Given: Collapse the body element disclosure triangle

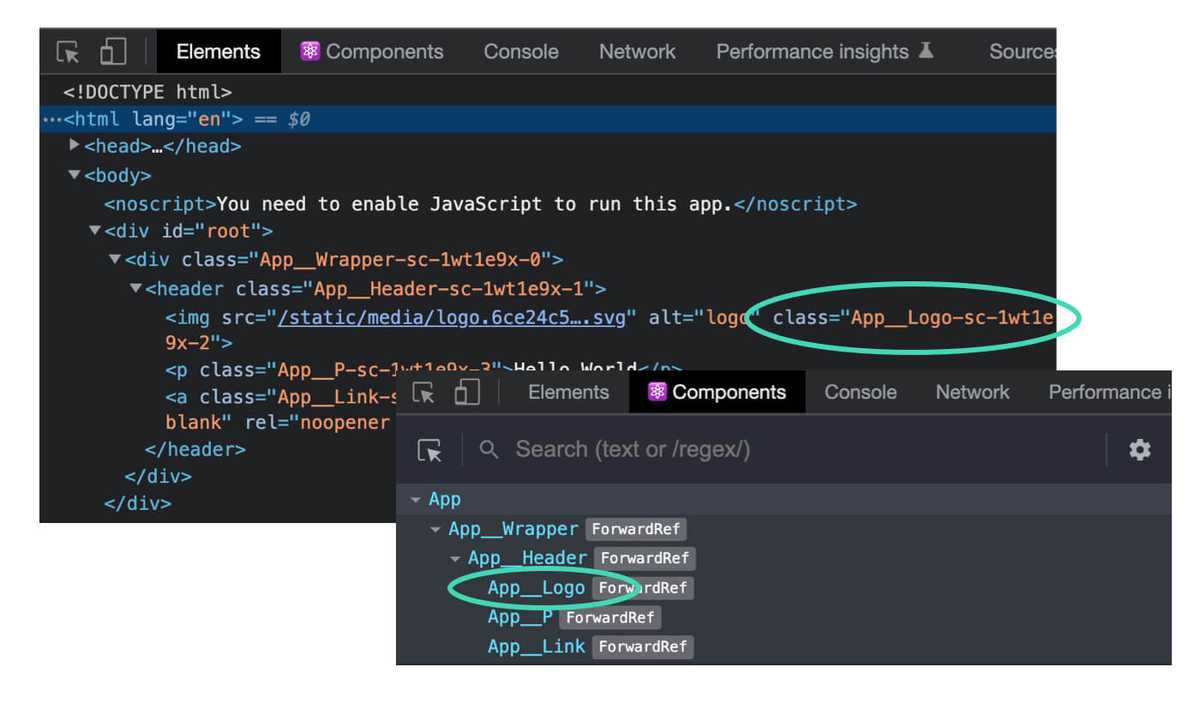Looking at the screenshot, I should tap(74, 174).
